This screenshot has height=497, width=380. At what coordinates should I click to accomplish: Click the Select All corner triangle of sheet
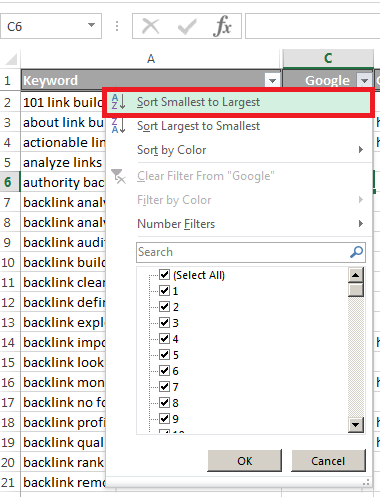click(11, 59)
